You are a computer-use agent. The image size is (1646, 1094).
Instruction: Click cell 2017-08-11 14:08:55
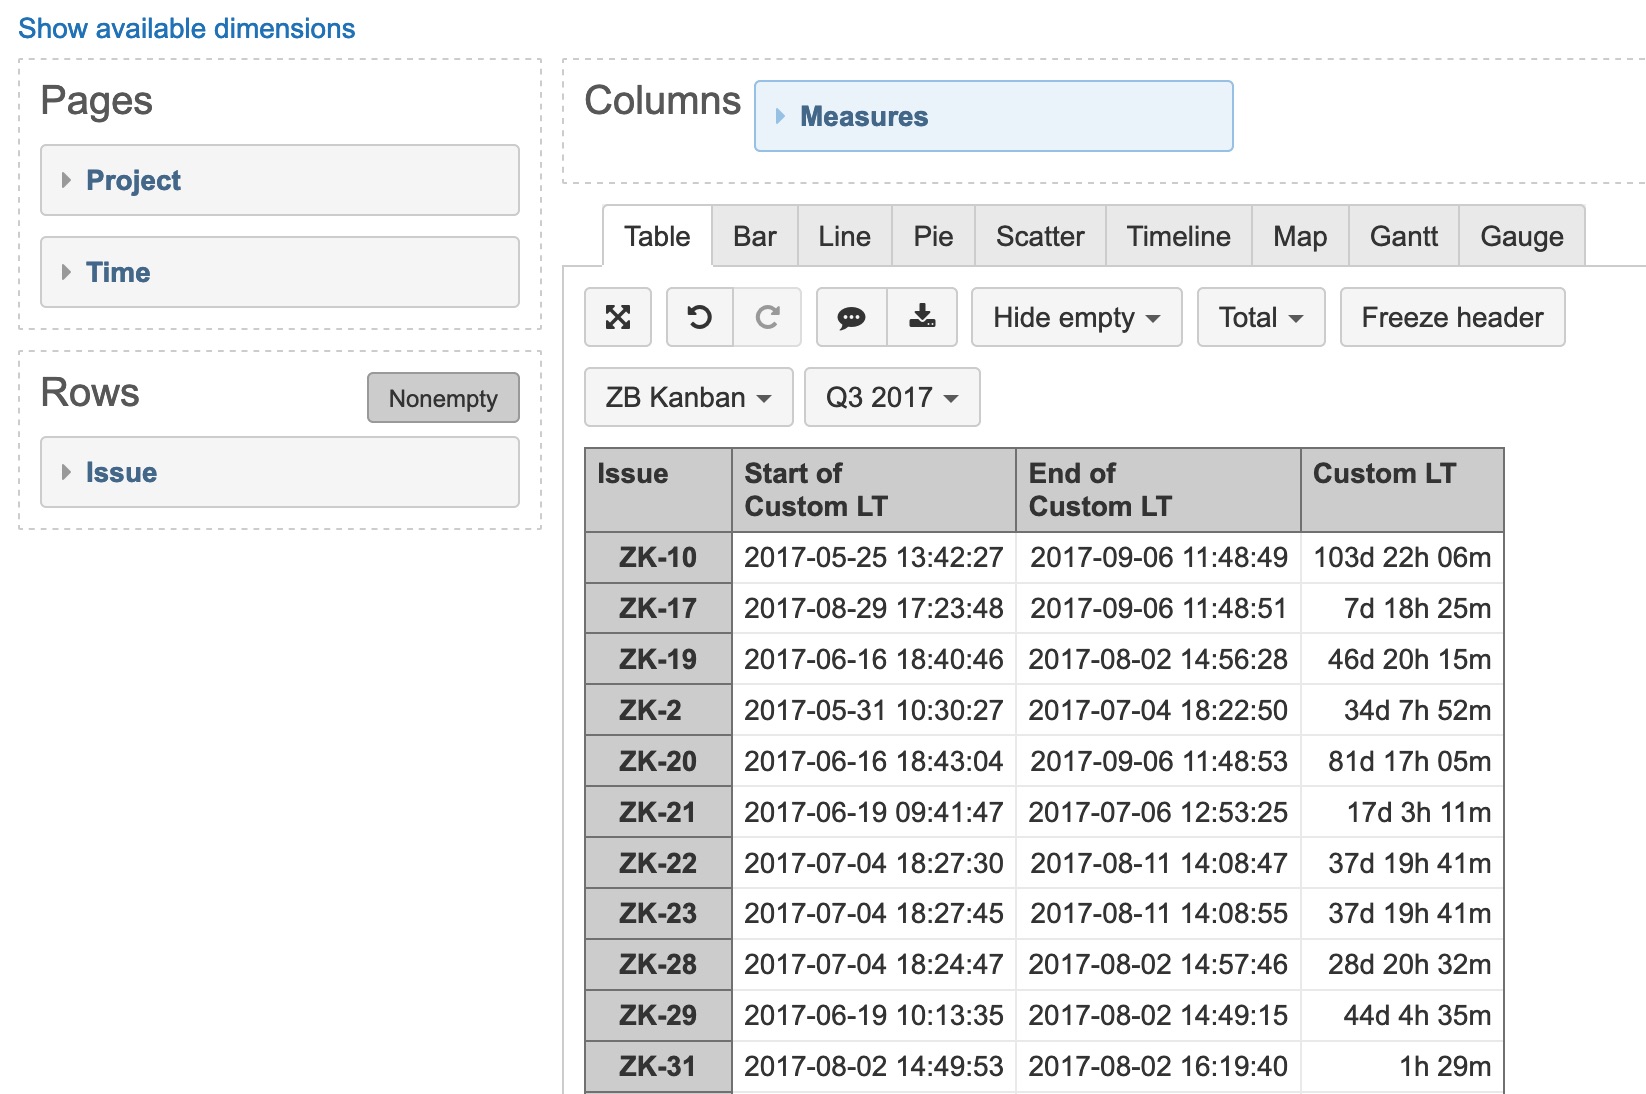pos(1158,913)
